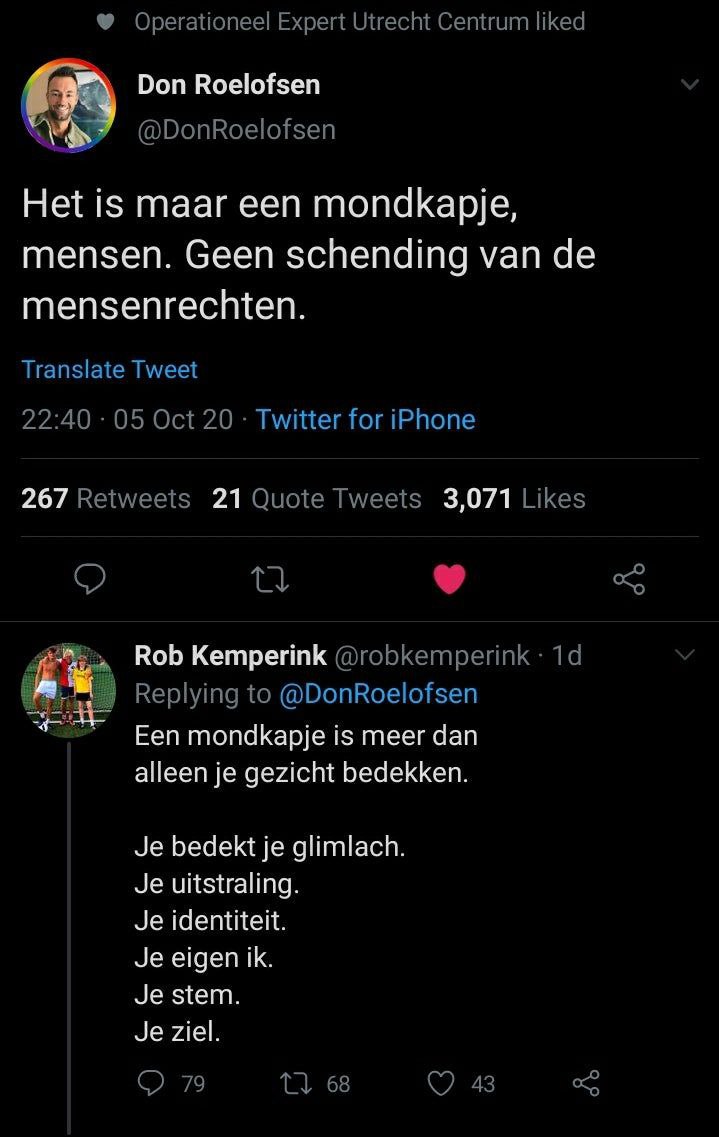
Task: Click Translate Tweet link
Action: click(110, 369)
